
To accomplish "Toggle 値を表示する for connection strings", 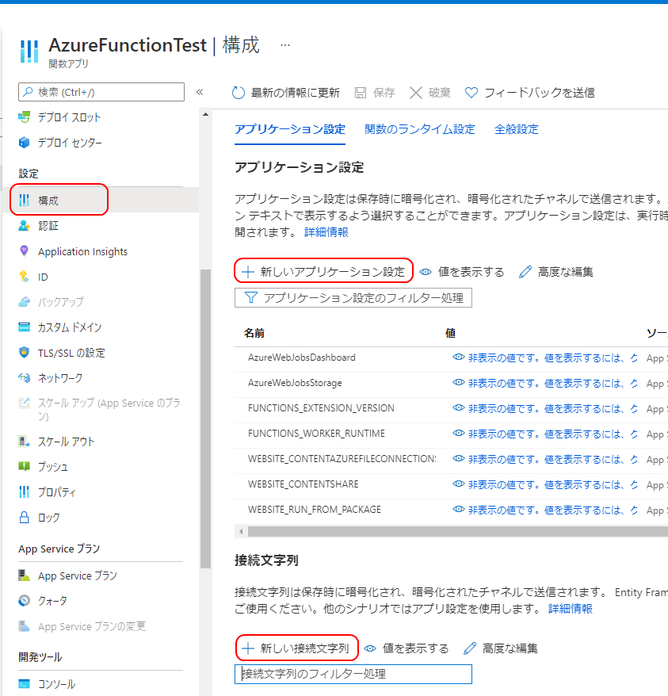I will pyautogui.click(x=407, y=649).
